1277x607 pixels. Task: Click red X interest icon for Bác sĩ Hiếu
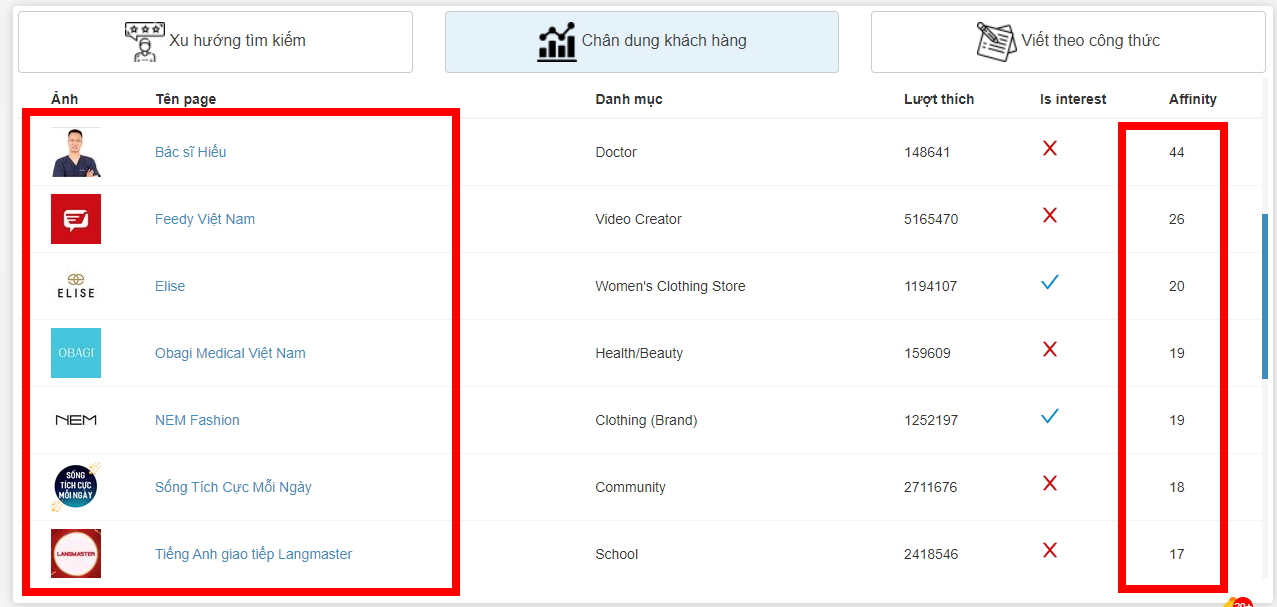point(1050,148)
